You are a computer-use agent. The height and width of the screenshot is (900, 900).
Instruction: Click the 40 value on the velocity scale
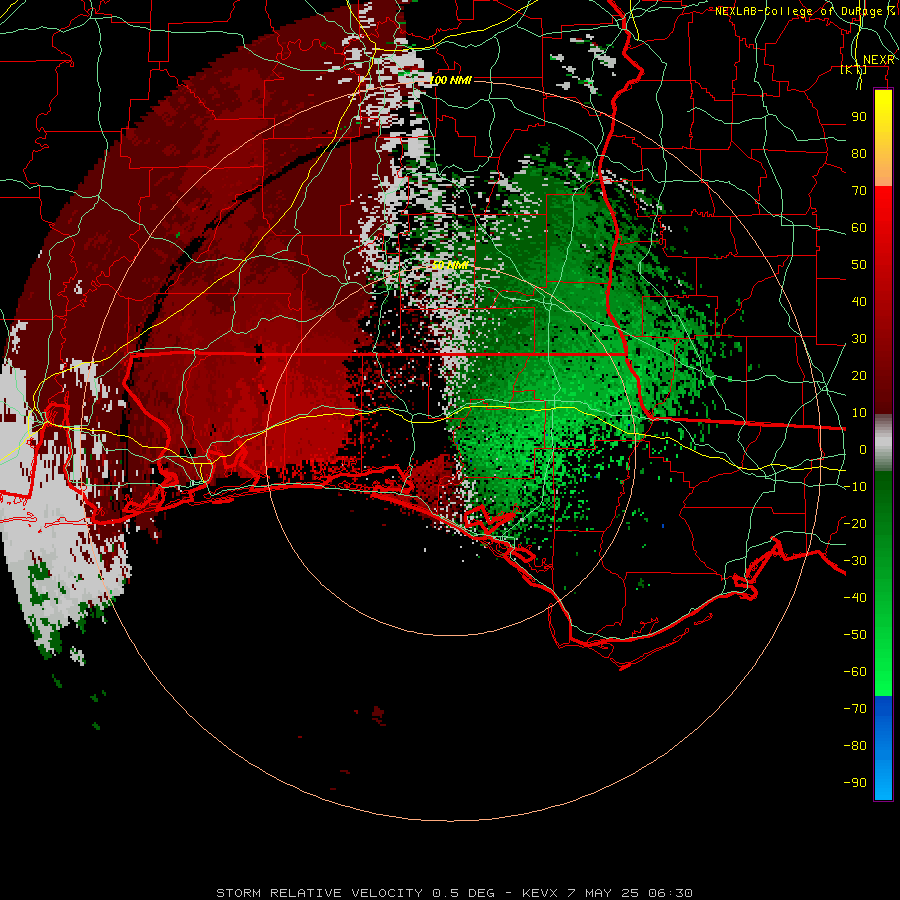coord(859,302)
